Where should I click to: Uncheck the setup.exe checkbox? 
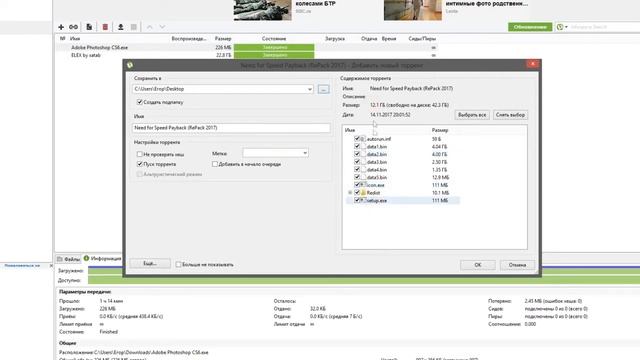click(x=357, y=200)
